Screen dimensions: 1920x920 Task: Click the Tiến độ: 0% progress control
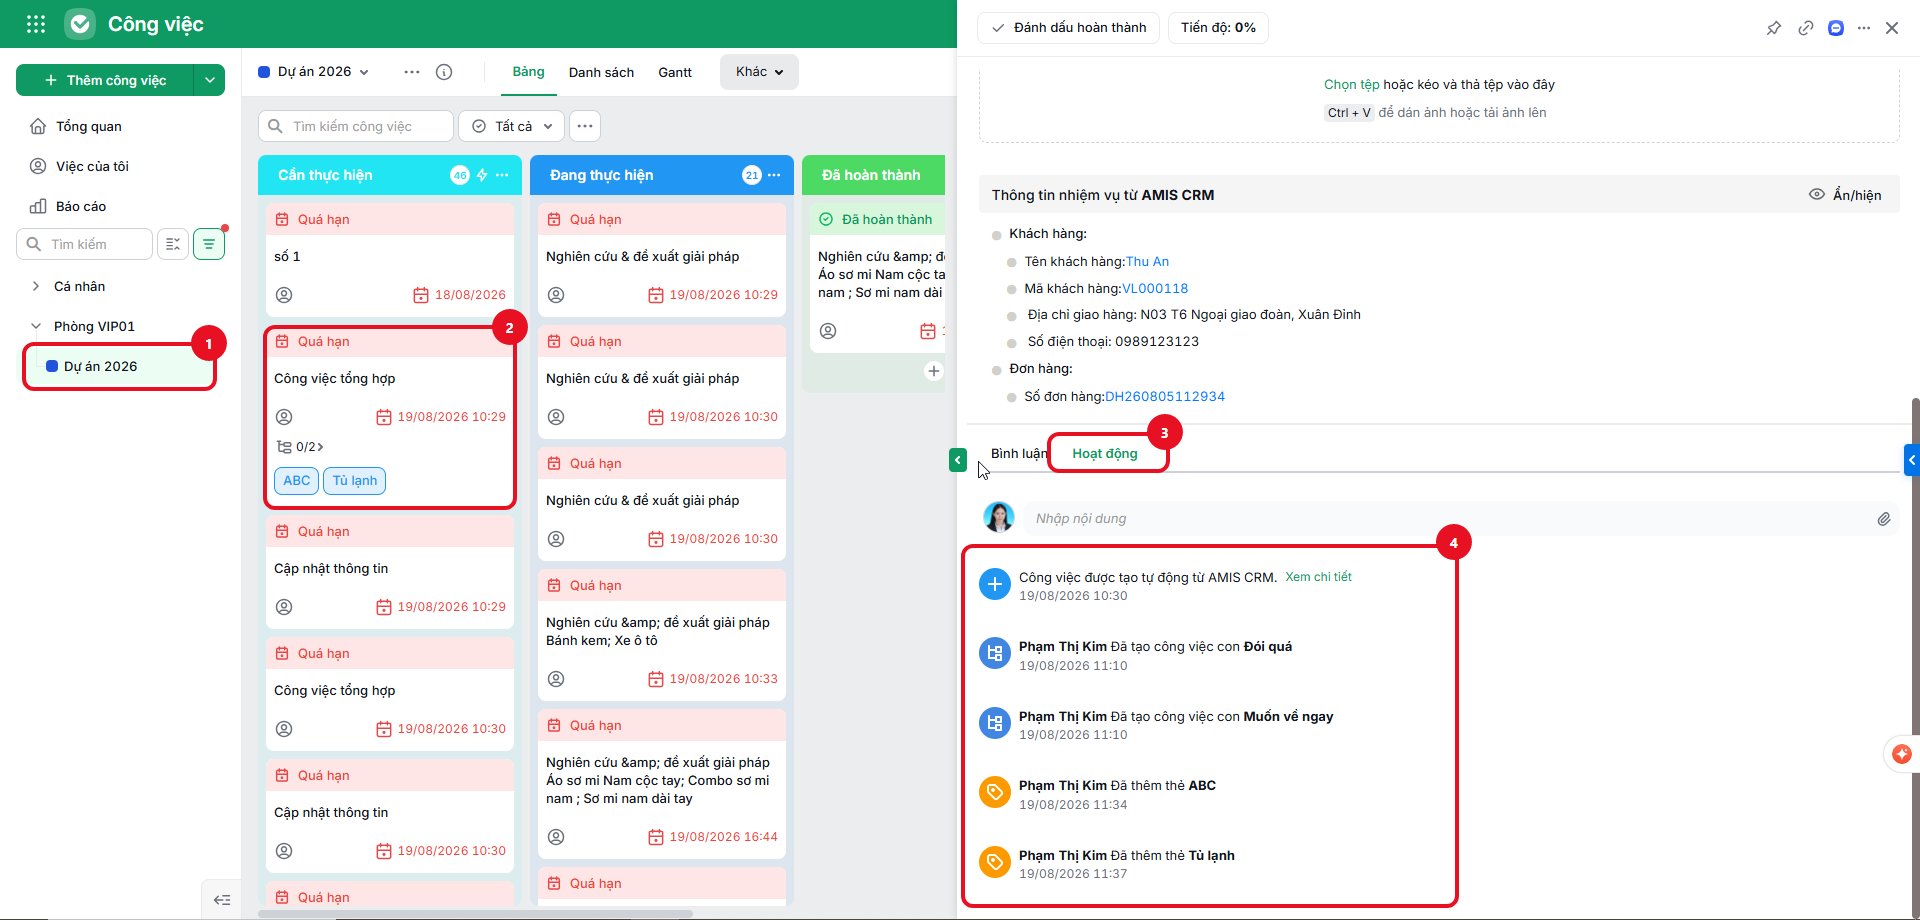click(x=1218, y=28)
